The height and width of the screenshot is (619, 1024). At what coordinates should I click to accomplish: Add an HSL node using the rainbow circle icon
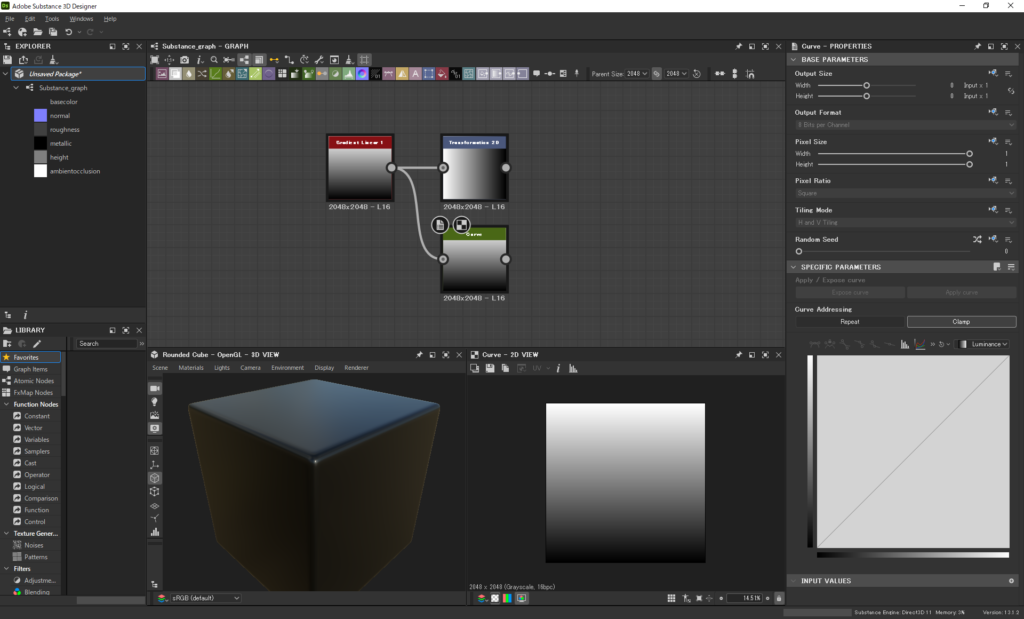point(362,74)
